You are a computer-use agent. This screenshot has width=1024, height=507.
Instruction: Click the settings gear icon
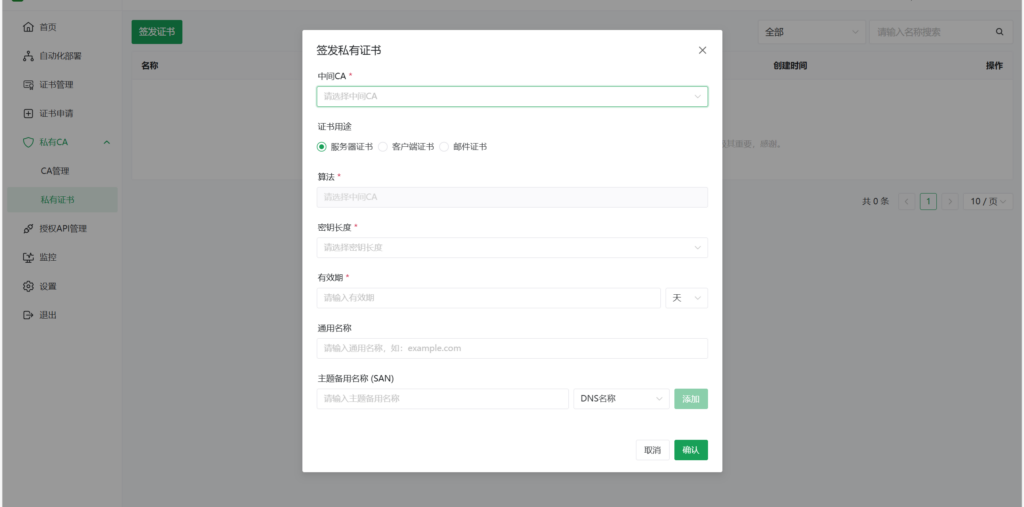pos(27,286)
